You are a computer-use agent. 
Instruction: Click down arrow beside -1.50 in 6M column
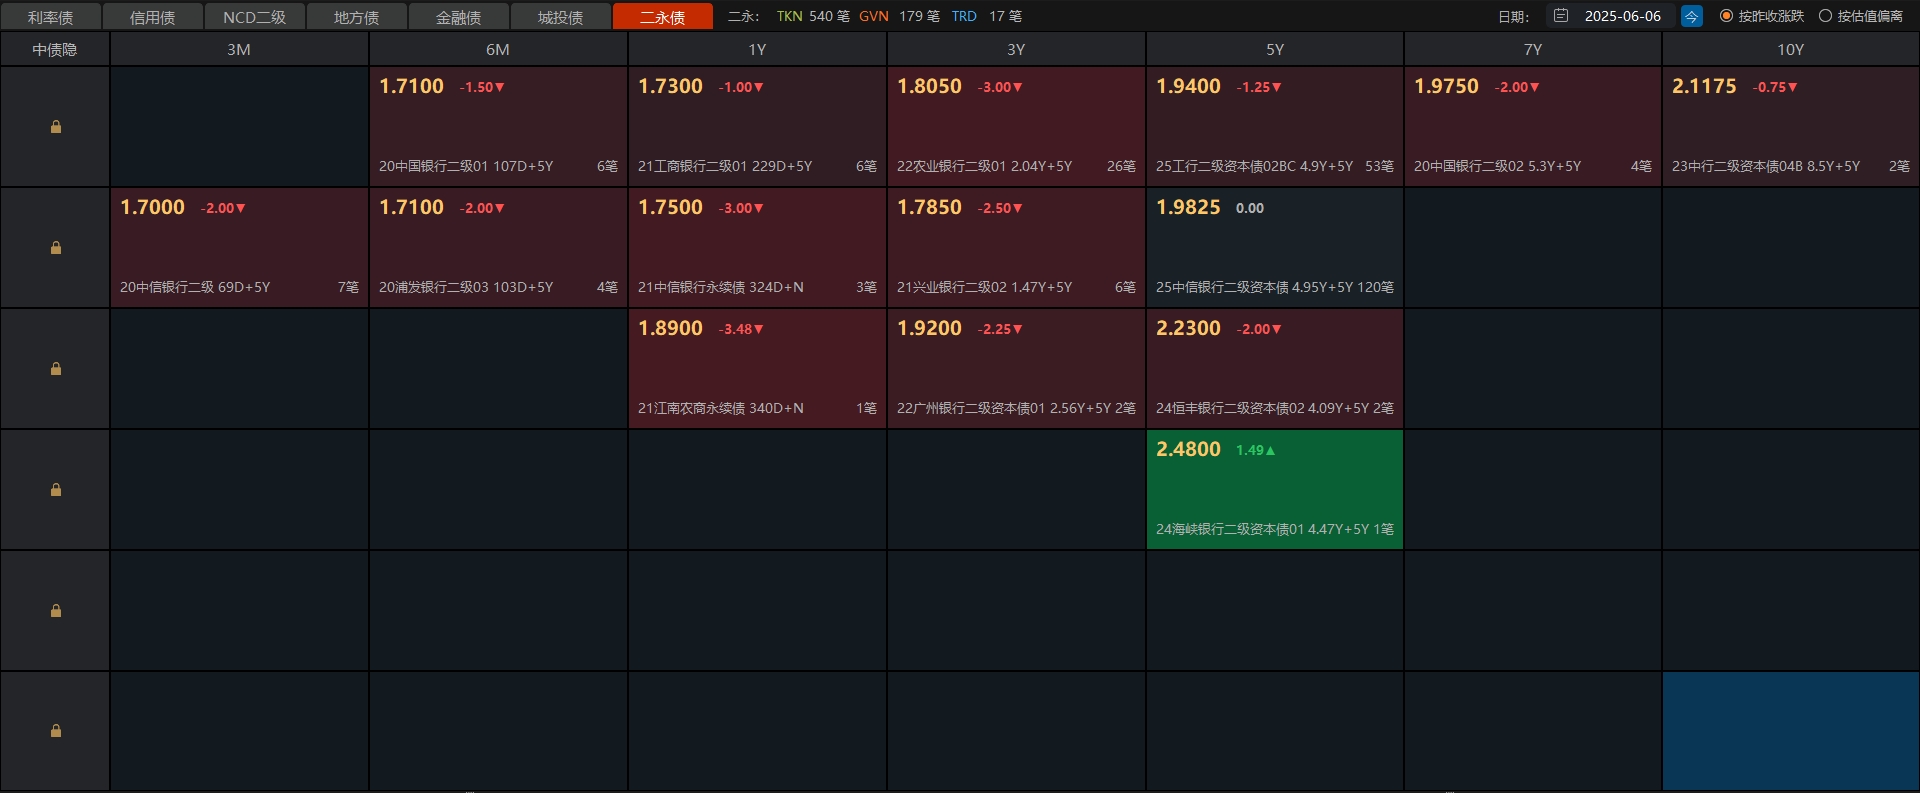500,88
